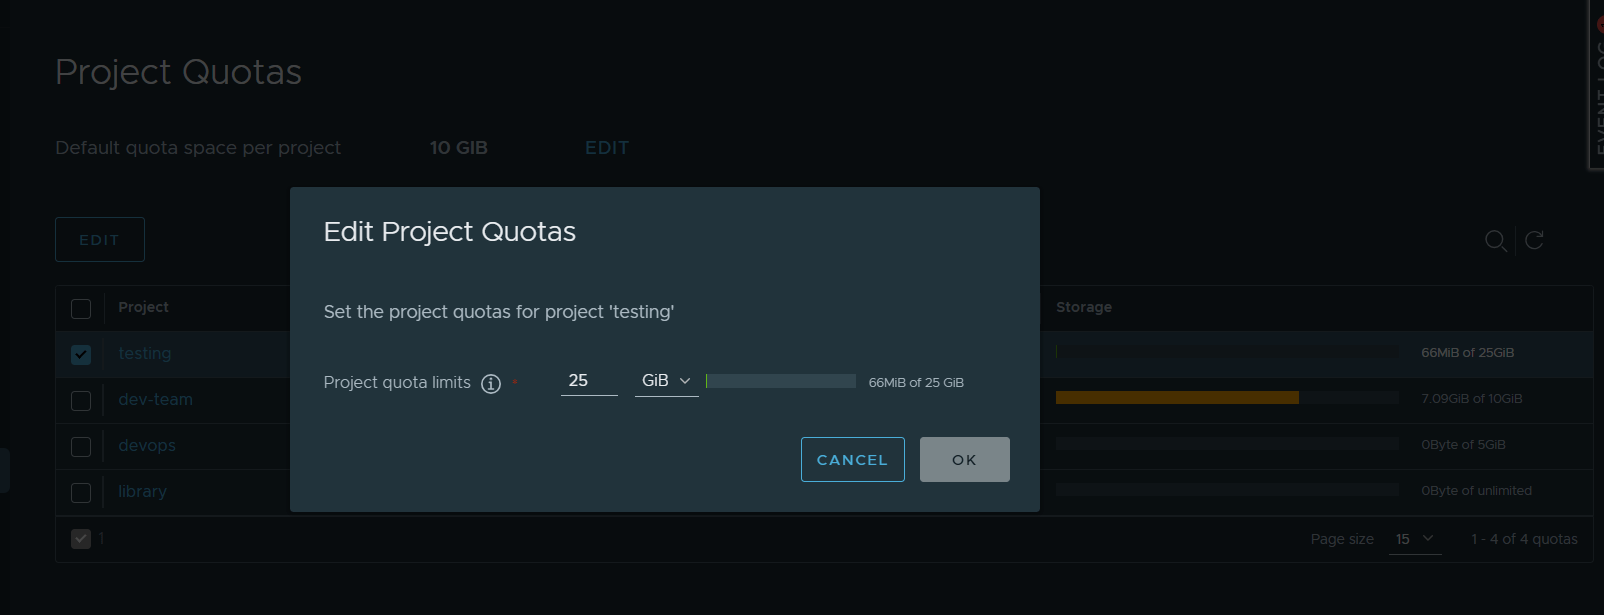Viewport: 1604px width, 615px height.
Task: Click the Cancel button in dialog
Action: (852, 460)
